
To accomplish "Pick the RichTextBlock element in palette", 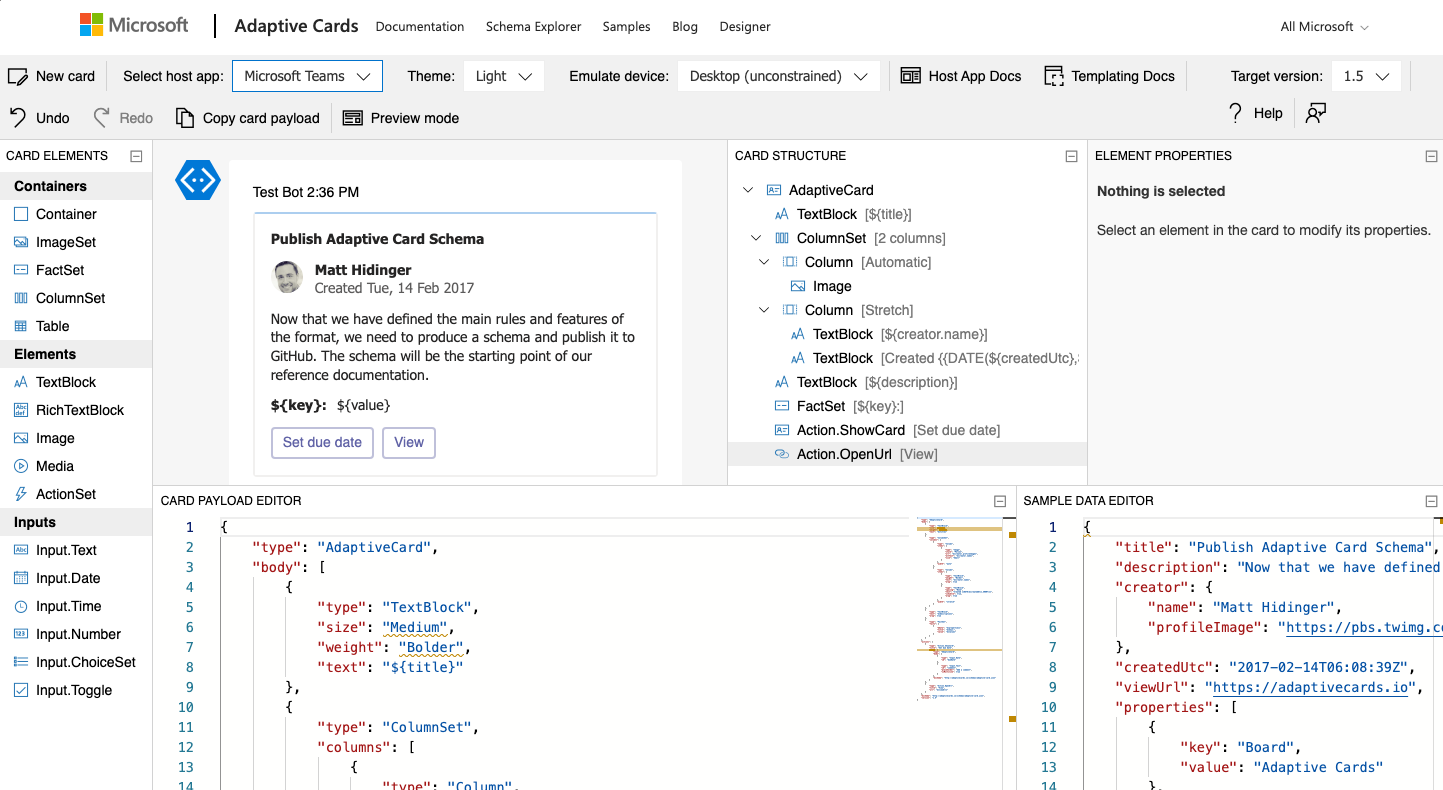I will pyautogui.click(x=76, y=410).
